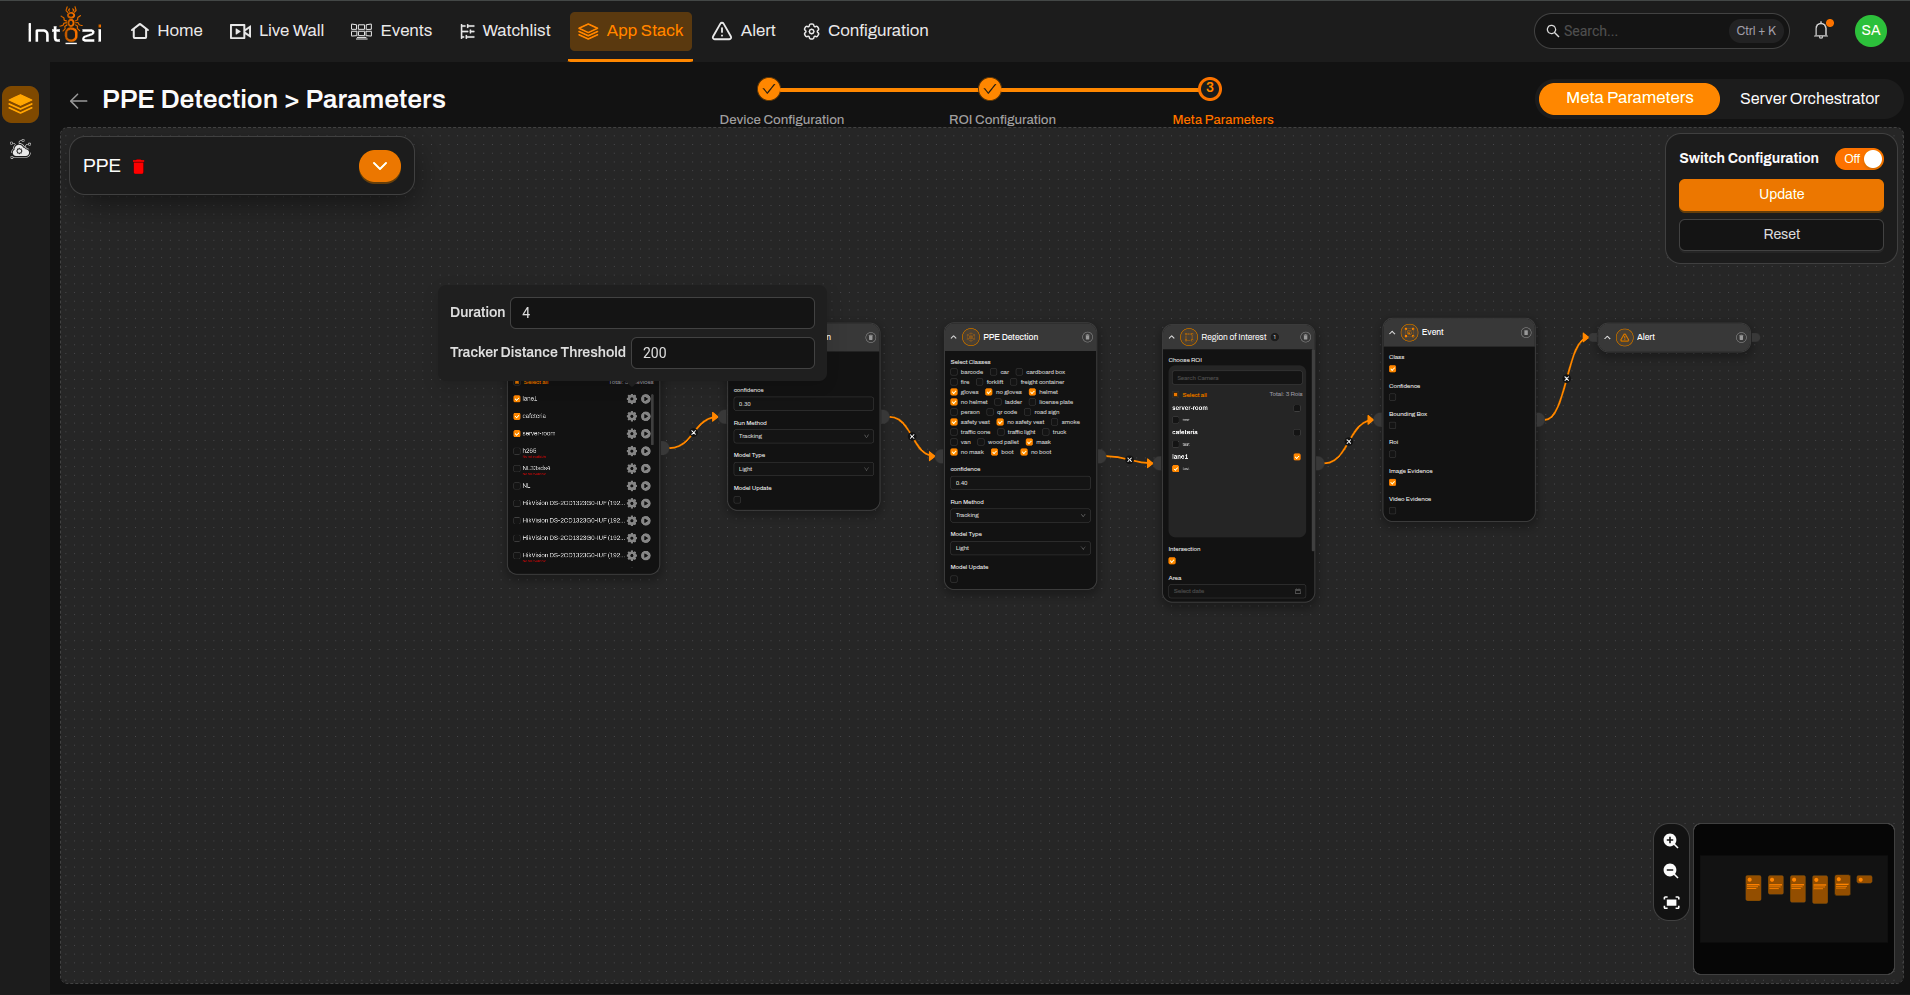Open Model Type dropdown in PPE Detection
Screen dimensions: 1910x995
pos(1020,548)
